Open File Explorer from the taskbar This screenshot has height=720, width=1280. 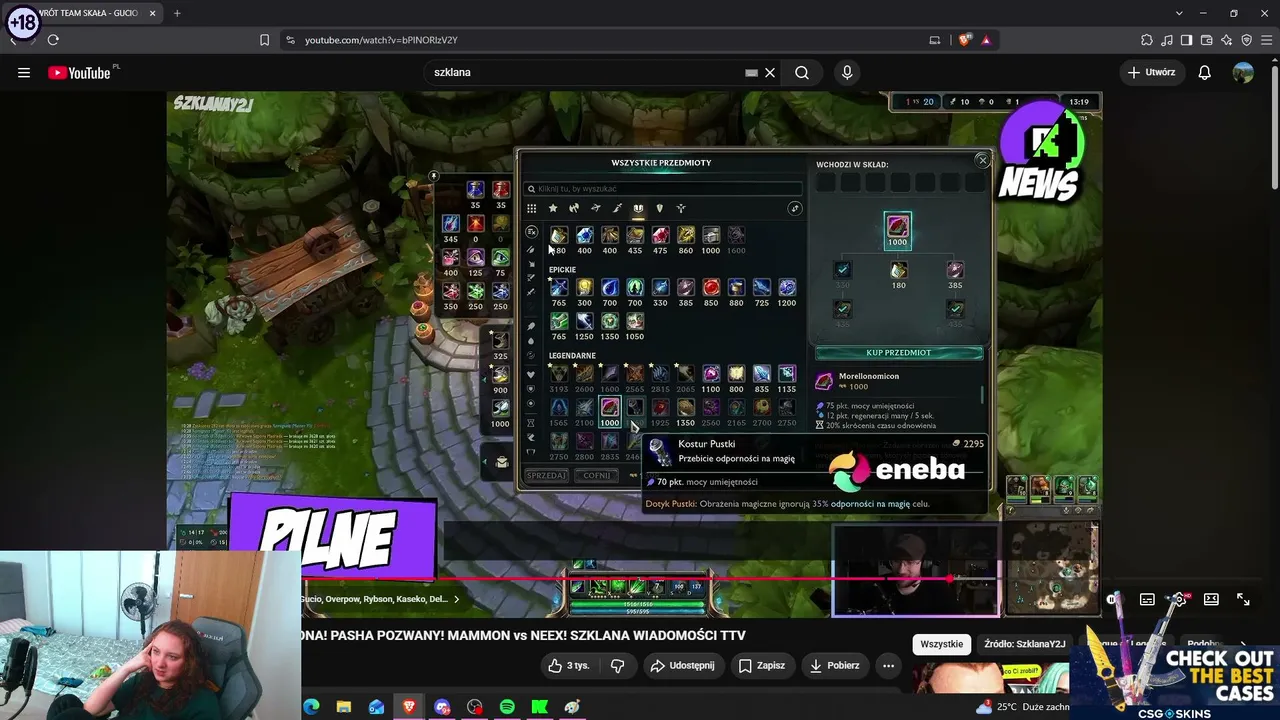pyautogui.click(x=344, y=707)
